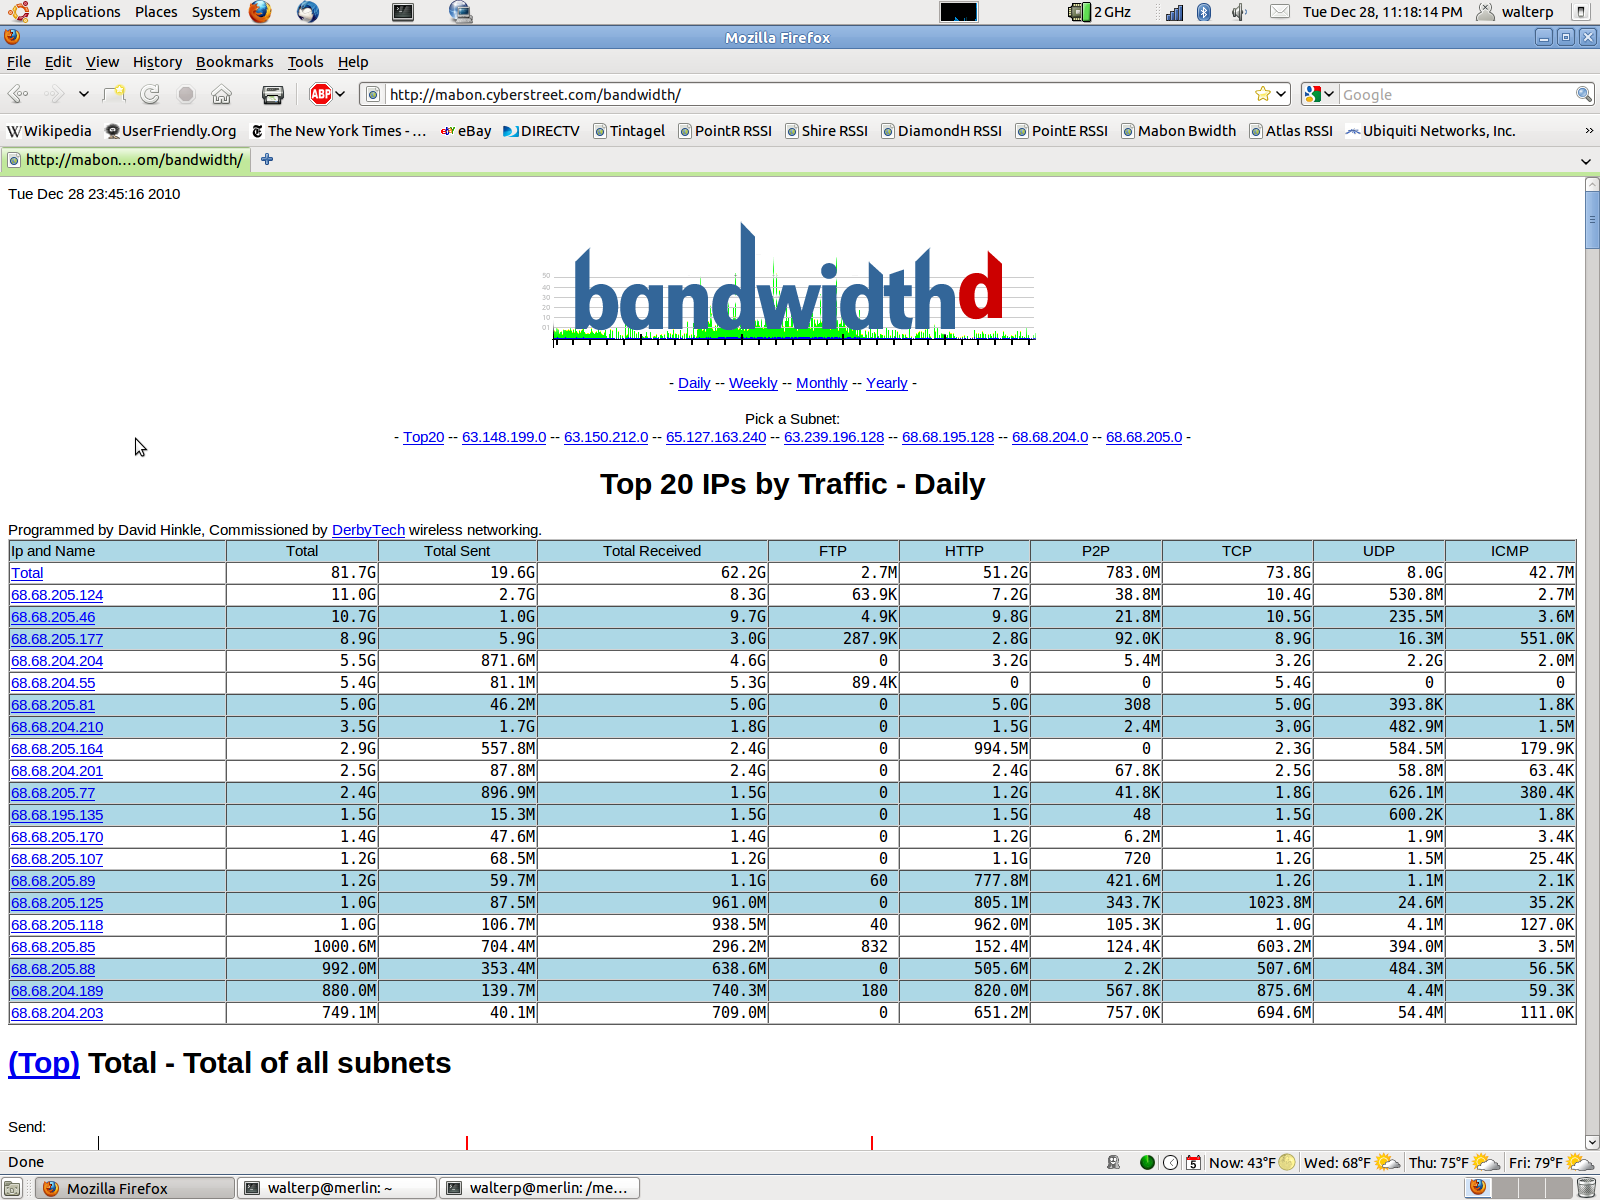Open the Mabon Bwidth bookmark
1600x1200 pixels.
click(1186, 131)
